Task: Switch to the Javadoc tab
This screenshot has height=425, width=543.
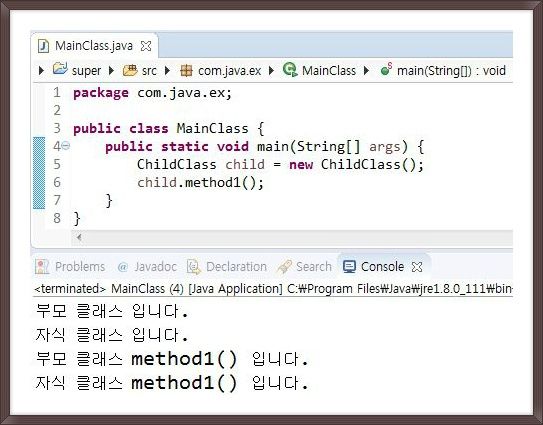Action: click(147, 267)
